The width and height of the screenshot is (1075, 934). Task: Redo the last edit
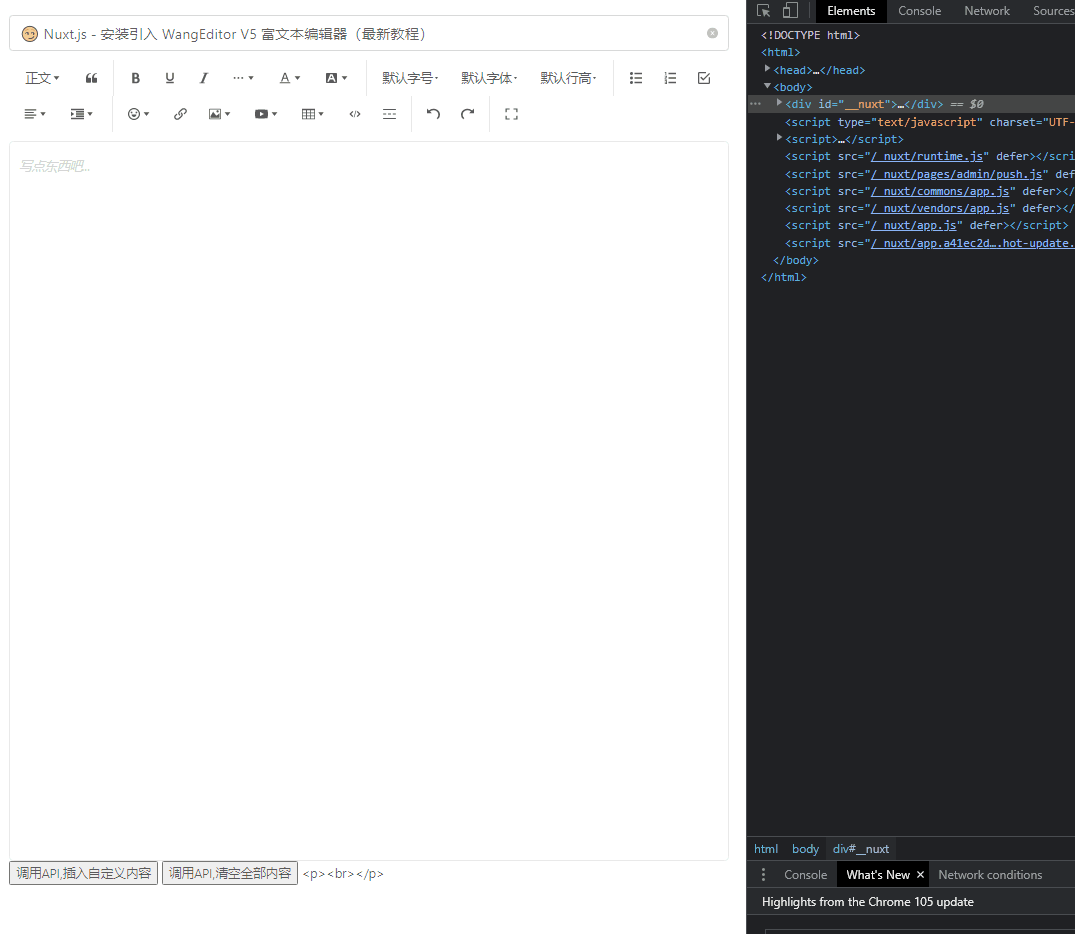(468, 114)
